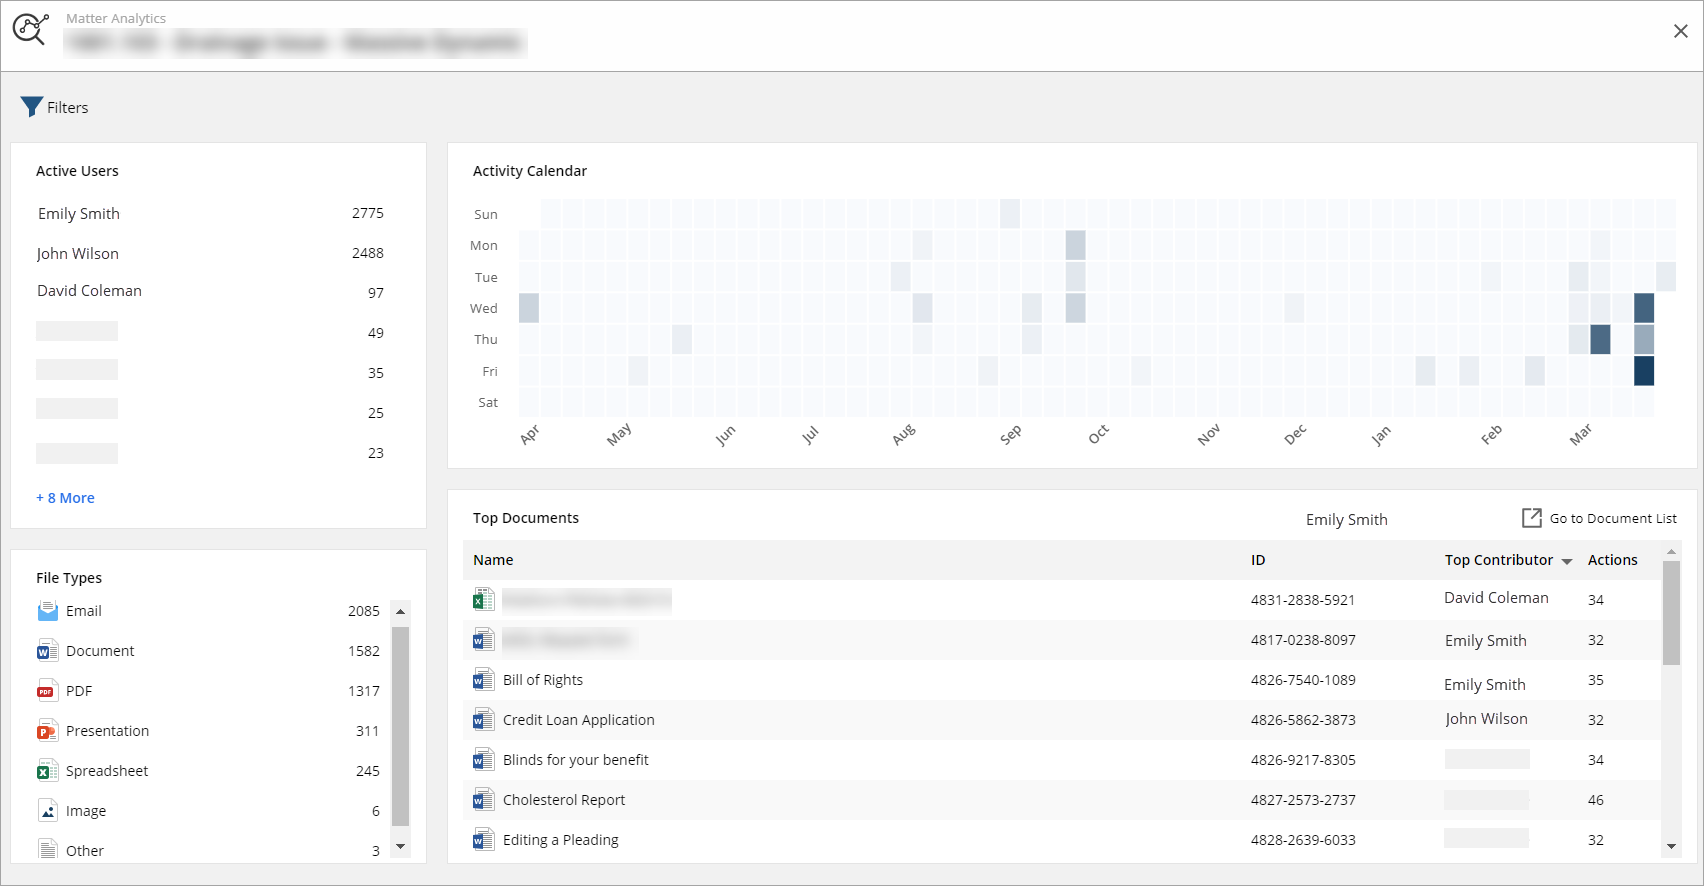The width and height of the screenshot is (1704, 886).
Task: Select Emily Smith in Active Users
Action: pos(79,213)
